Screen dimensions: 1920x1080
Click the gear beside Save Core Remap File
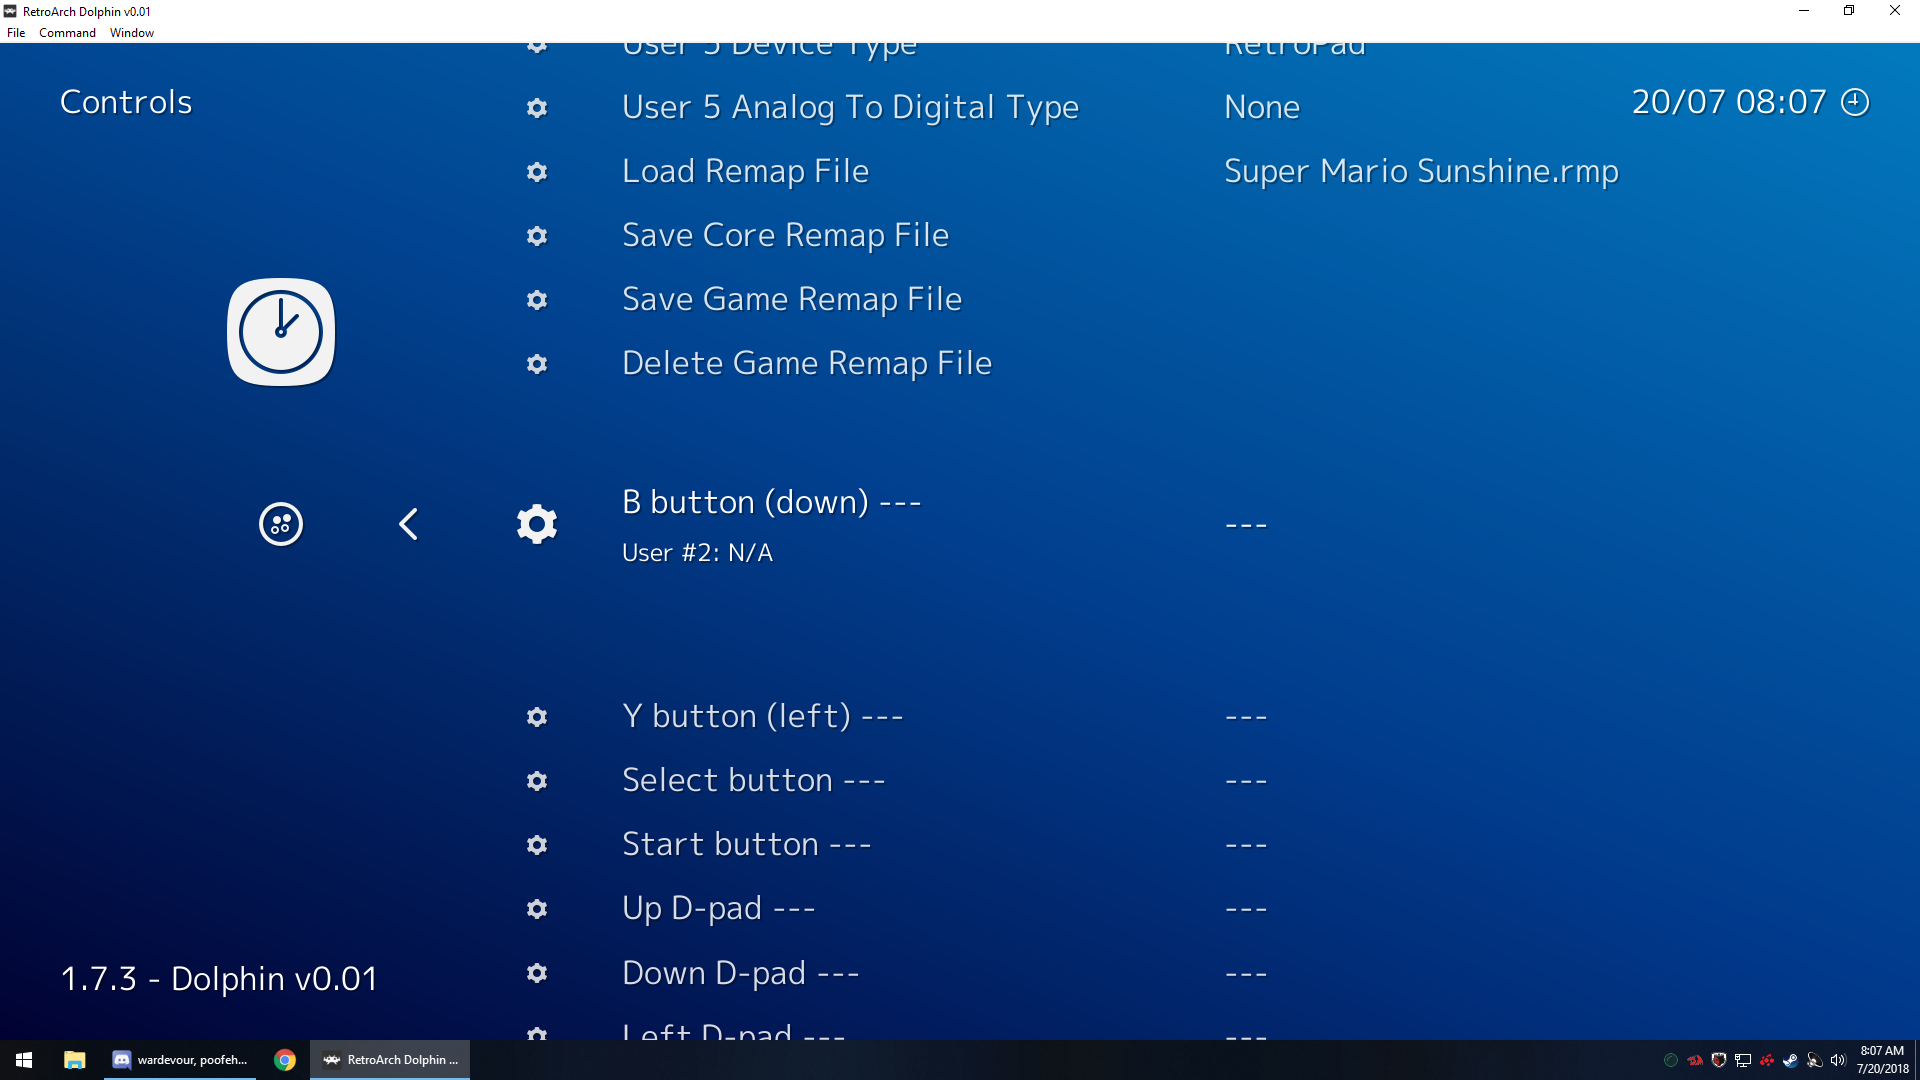537,236
